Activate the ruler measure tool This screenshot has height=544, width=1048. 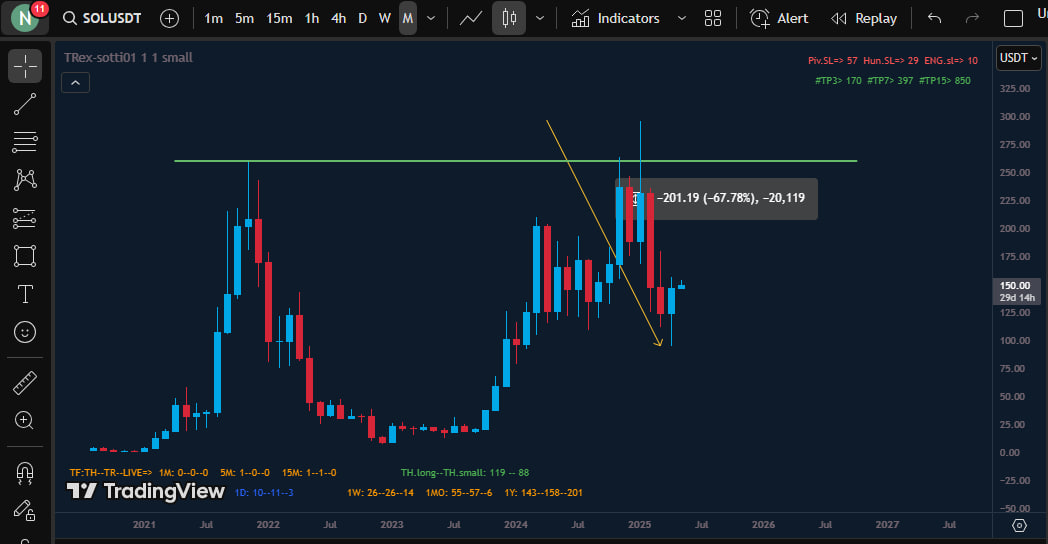[25, 383]
